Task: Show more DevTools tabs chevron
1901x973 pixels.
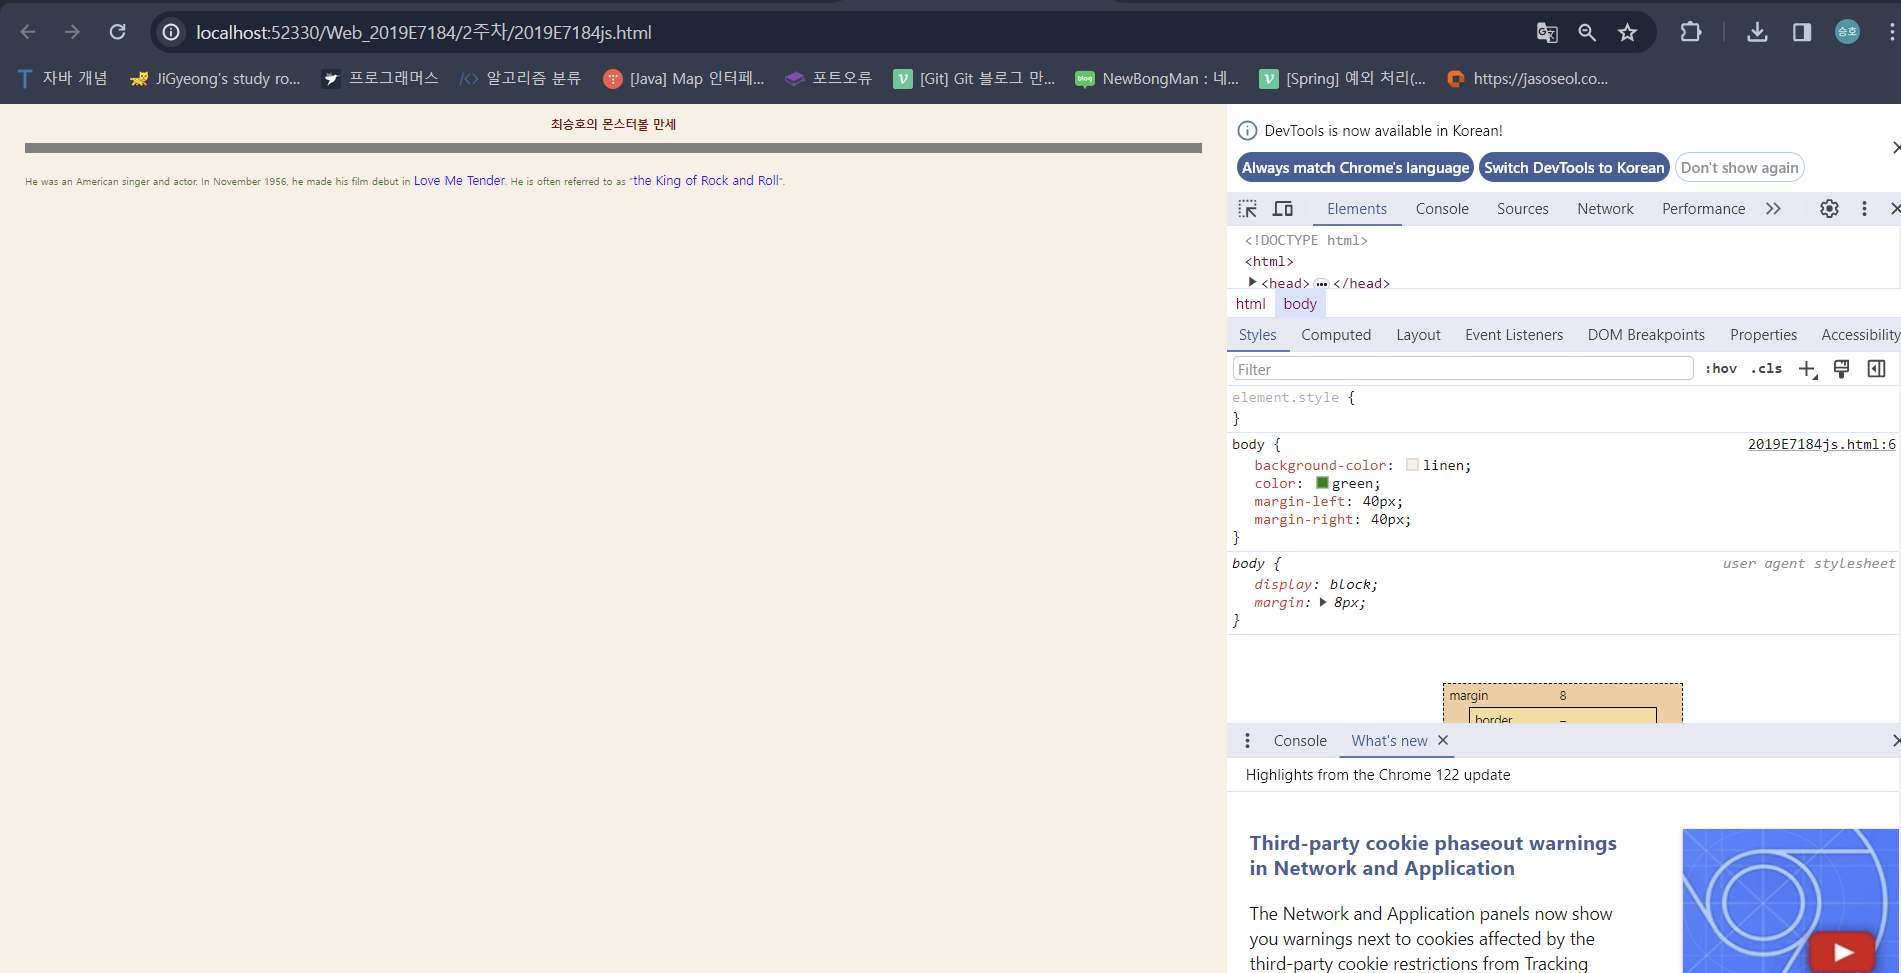Action: 1773,209
